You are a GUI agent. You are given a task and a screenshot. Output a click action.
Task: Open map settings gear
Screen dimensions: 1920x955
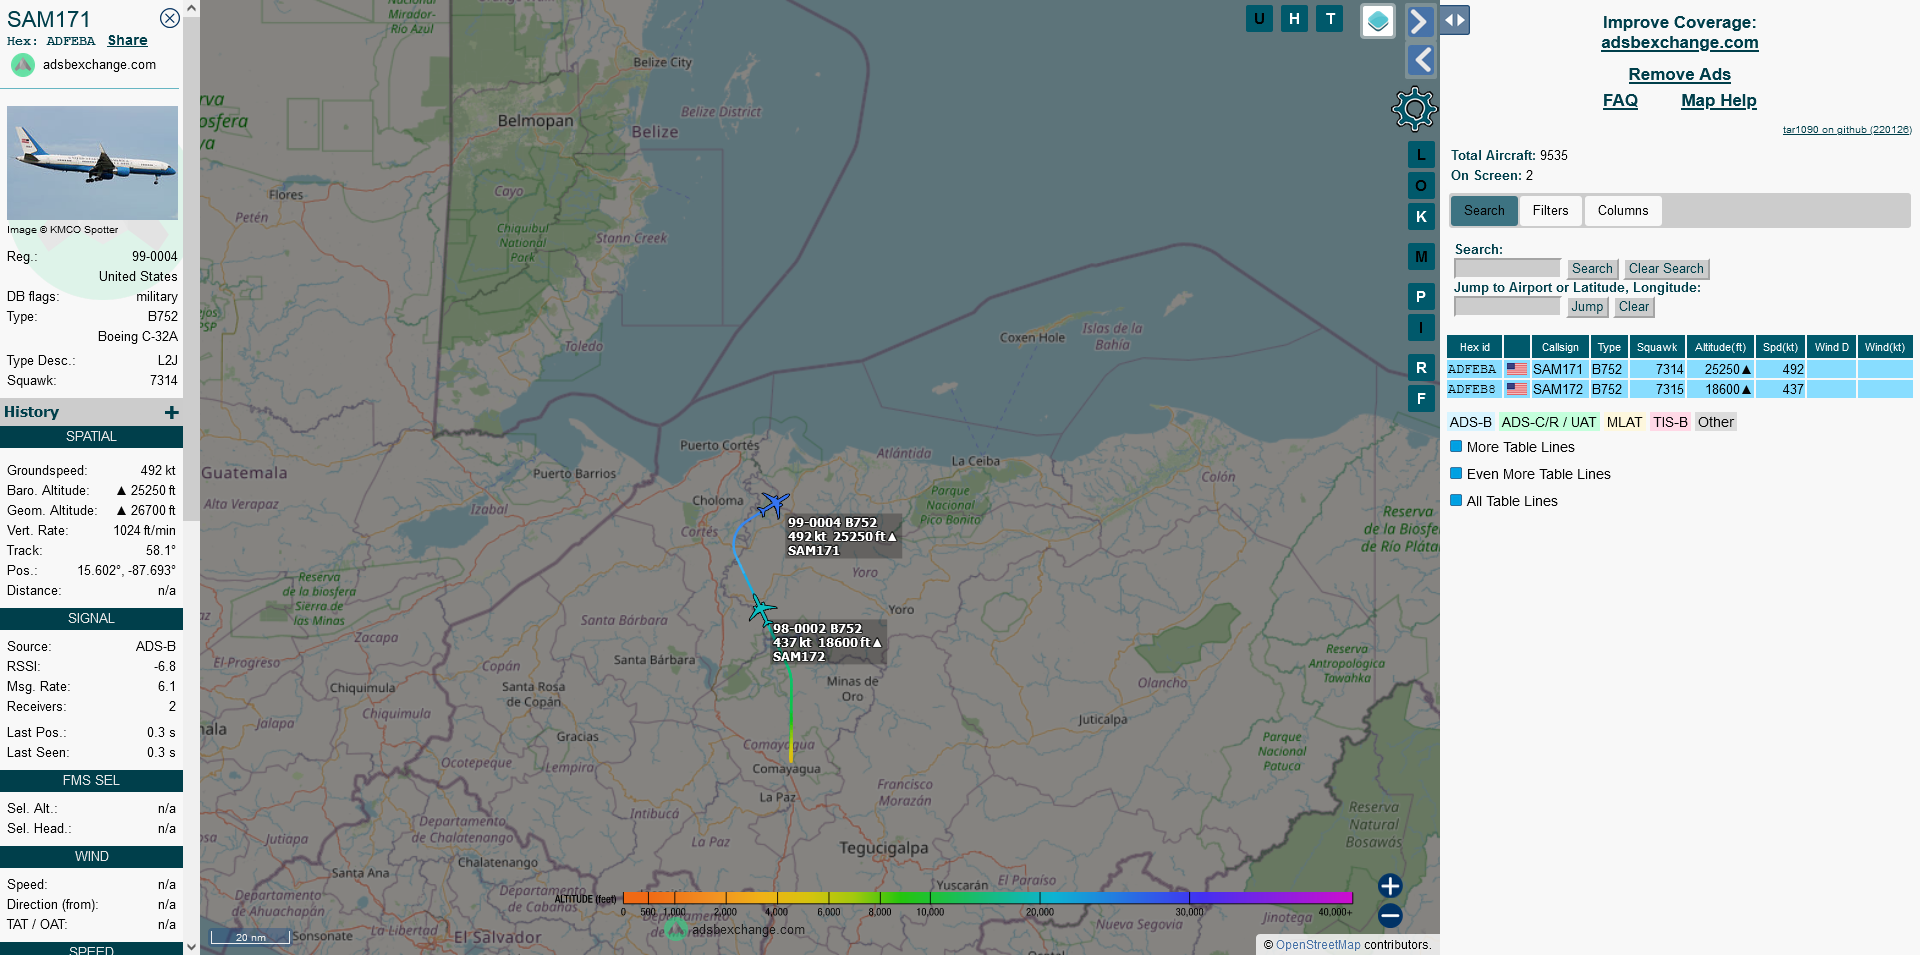pos(1414,109)
